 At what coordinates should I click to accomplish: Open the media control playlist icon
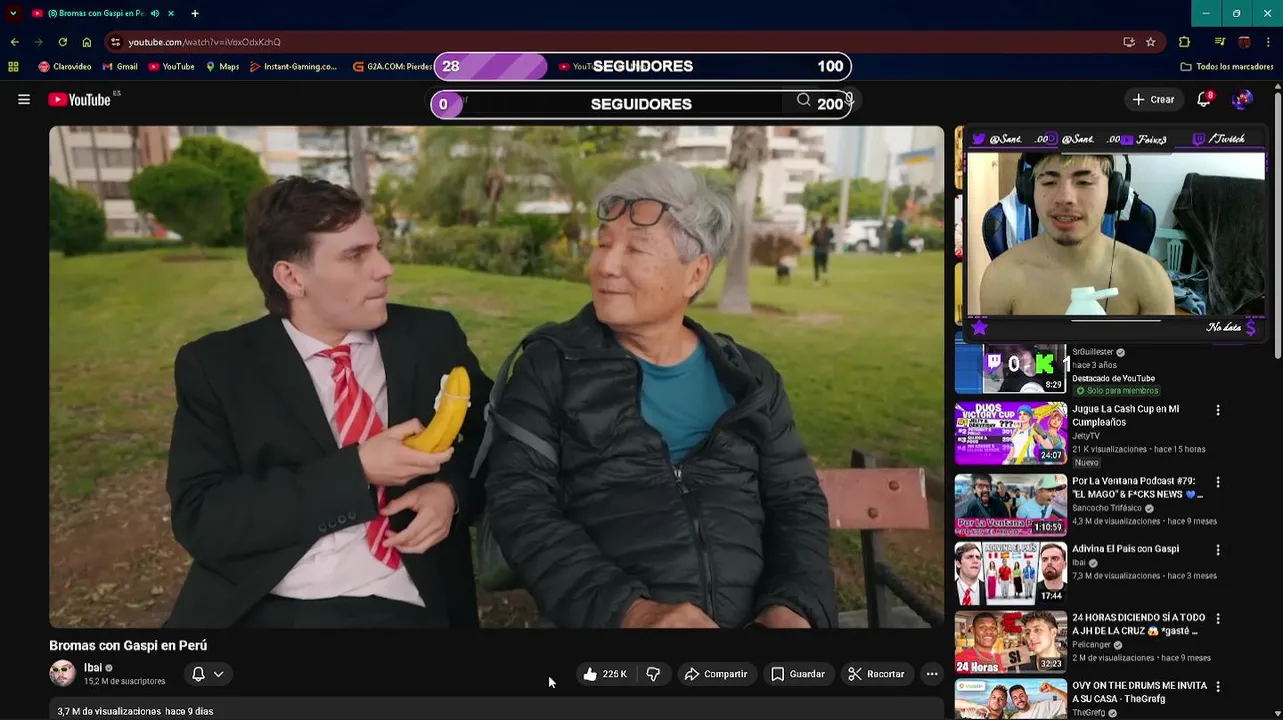[1220, 42]
